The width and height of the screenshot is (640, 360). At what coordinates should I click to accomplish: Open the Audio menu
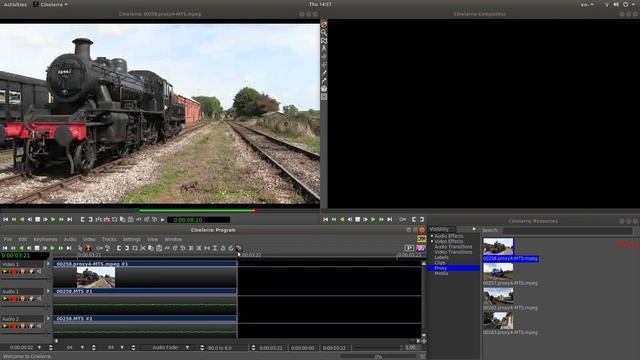(x=70, y=239)
